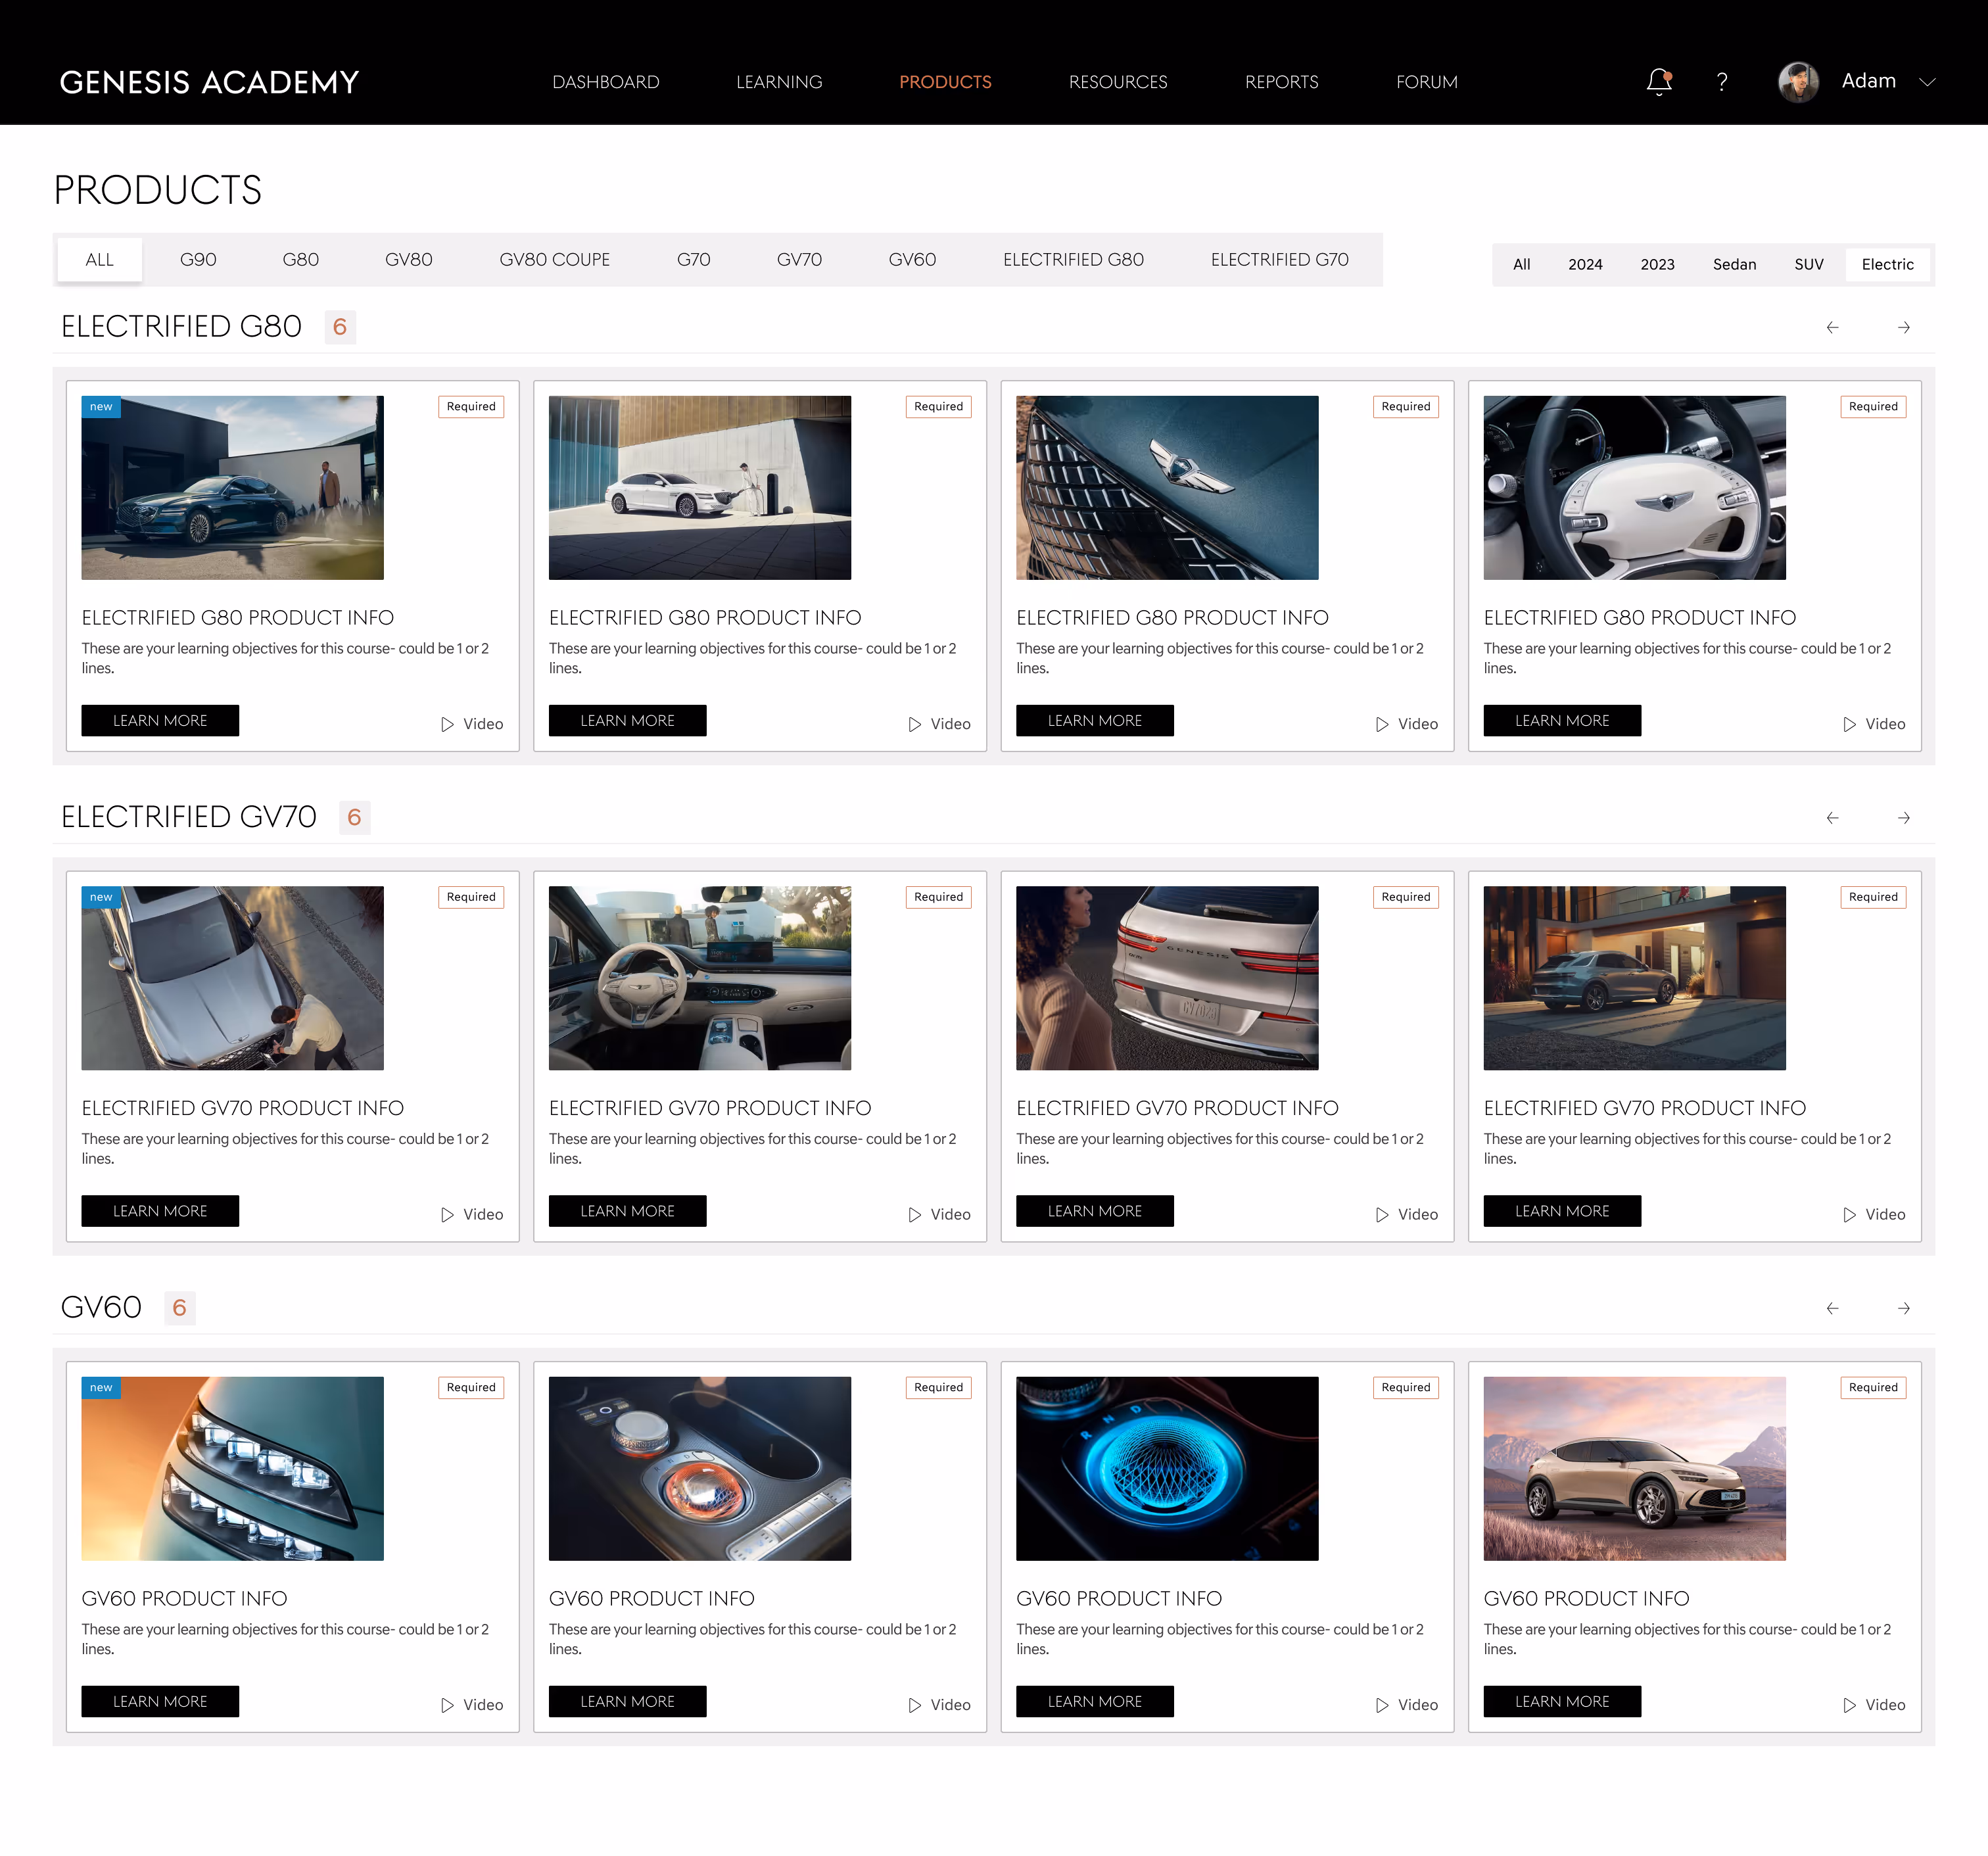The height and width of the screenshot is (1856, 1988).
Task: Filter products by 2024
Action: [x=1585, y=265]
